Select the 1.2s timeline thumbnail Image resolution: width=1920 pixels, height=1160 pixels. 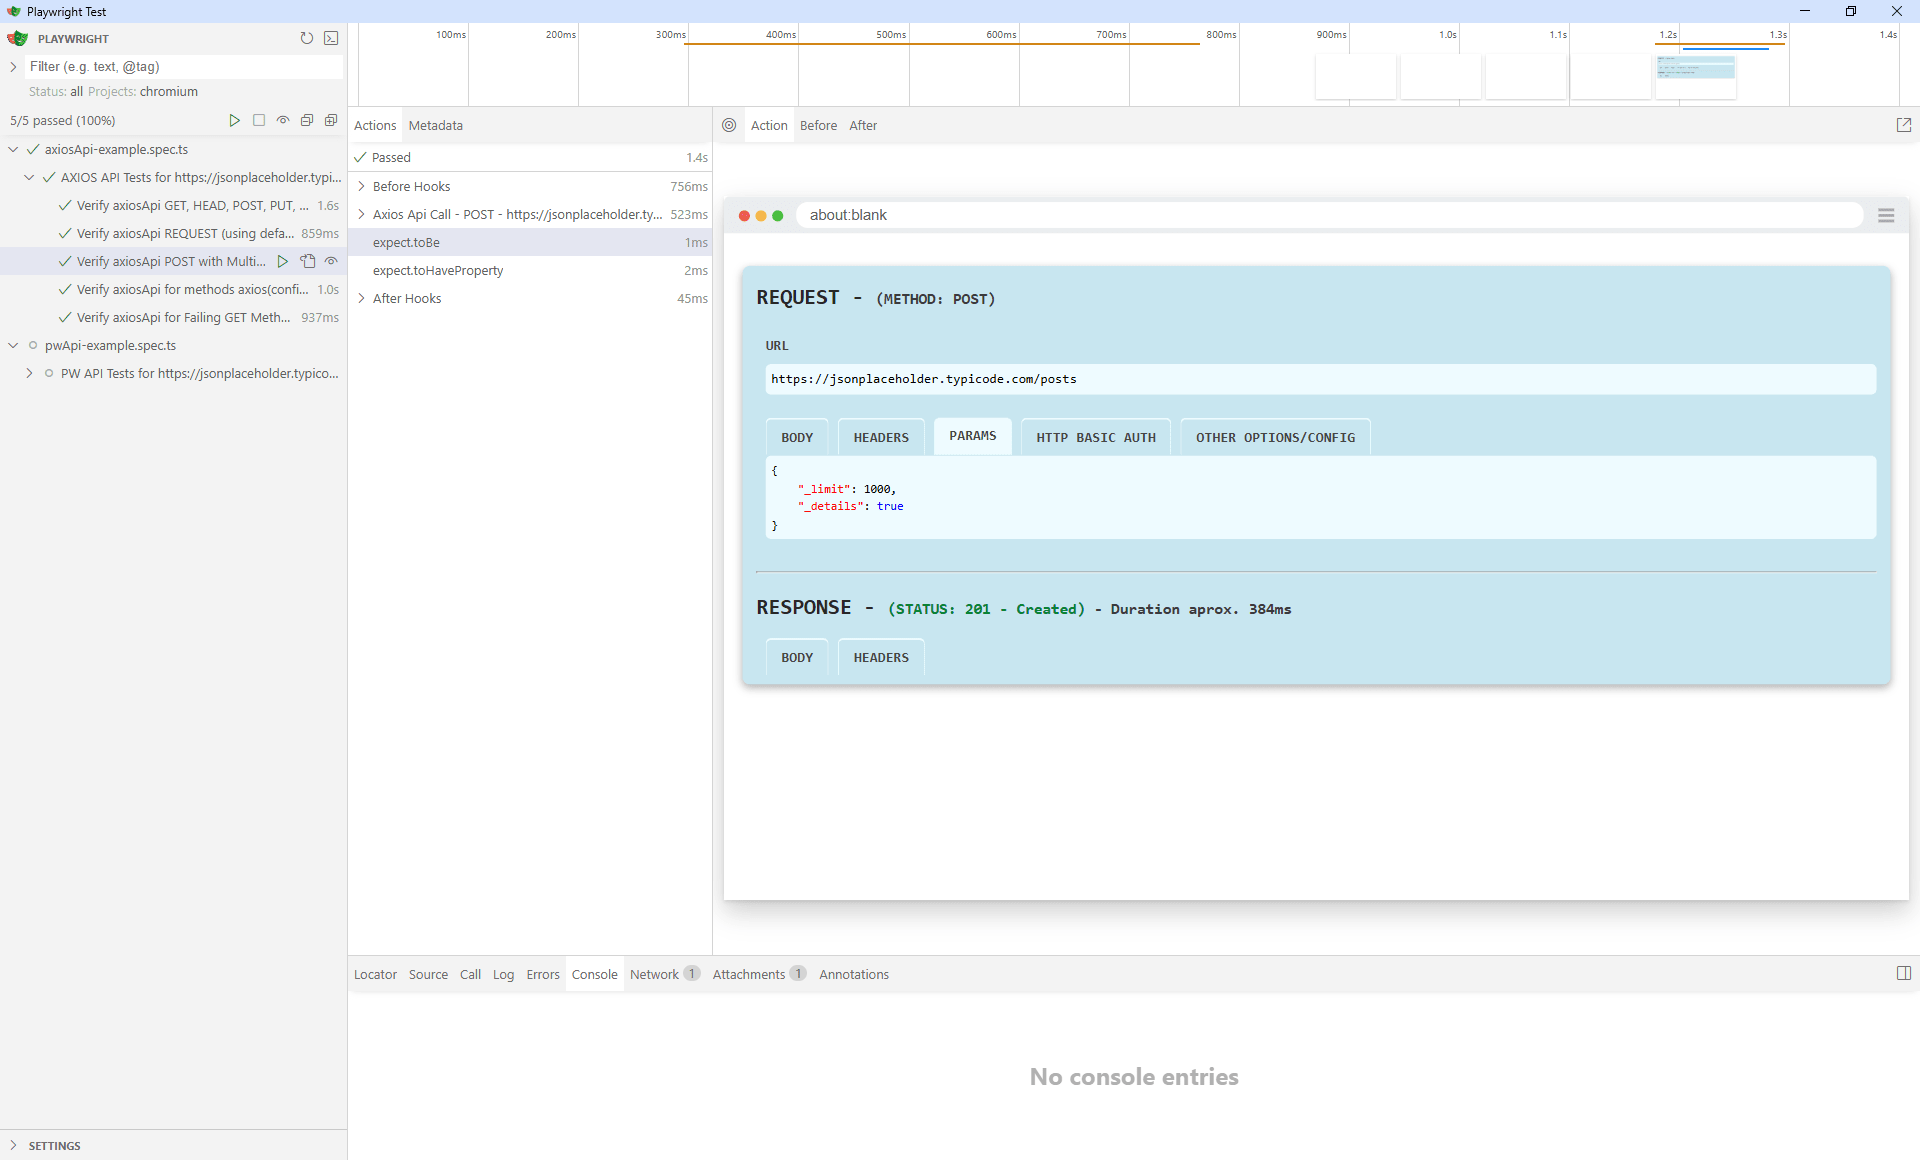(1697, 77)
